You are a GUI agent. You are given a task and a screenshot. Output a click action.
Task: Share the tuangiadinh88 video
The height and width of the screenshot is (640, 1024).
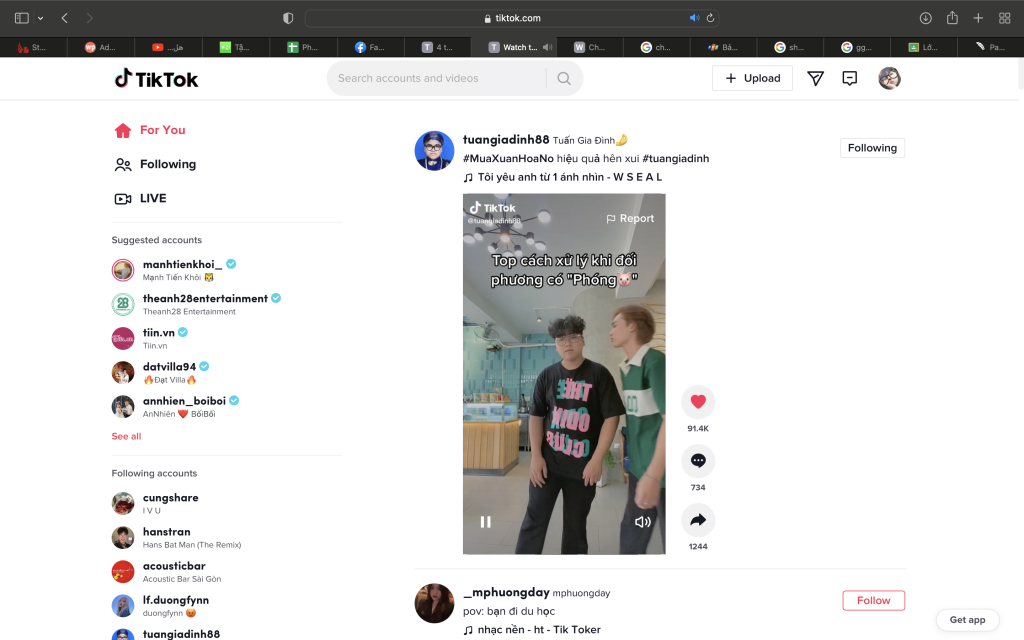[698, 520]
